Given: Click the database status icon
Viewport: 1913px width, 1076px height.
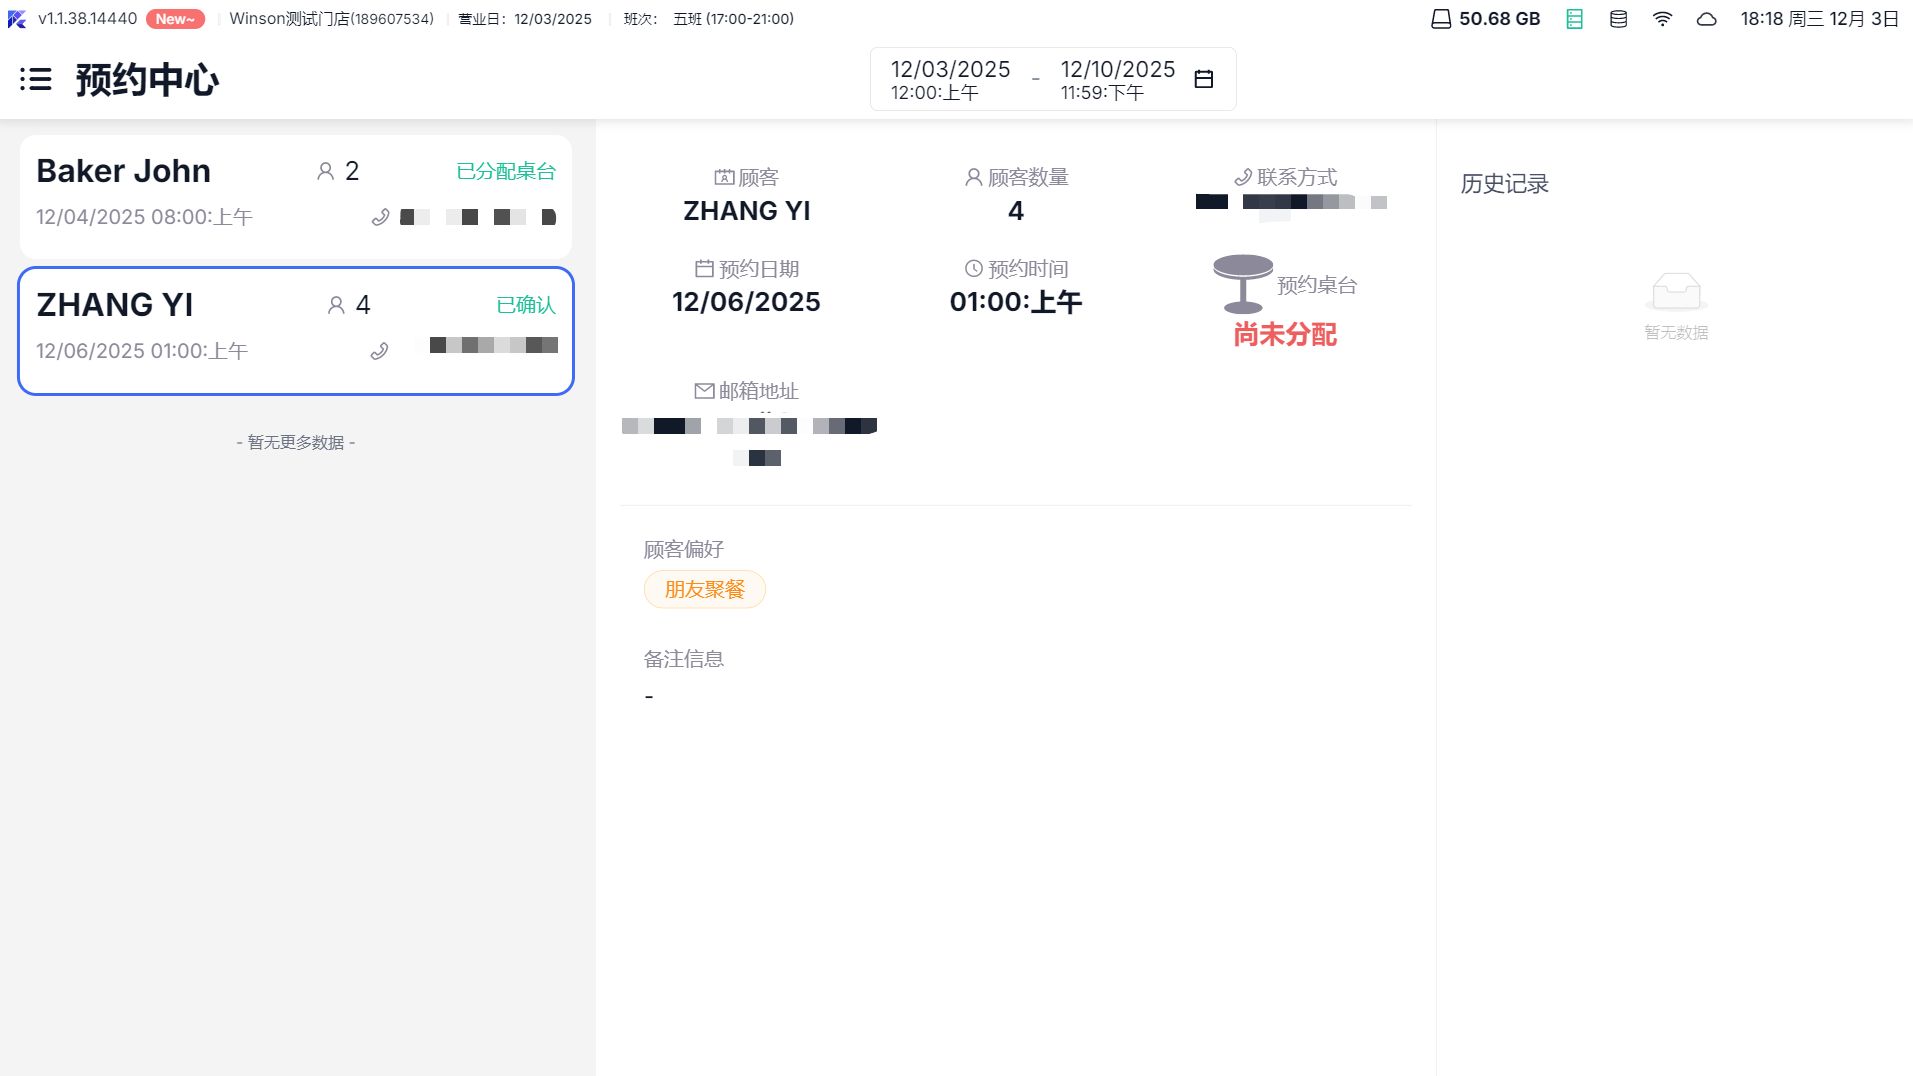Looking at the screenshot, I should 1618,19.
